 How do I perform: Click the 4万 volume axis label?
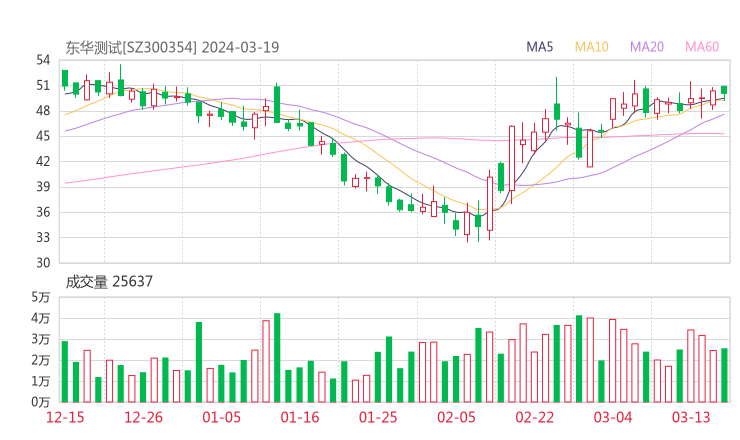(41, 319)
